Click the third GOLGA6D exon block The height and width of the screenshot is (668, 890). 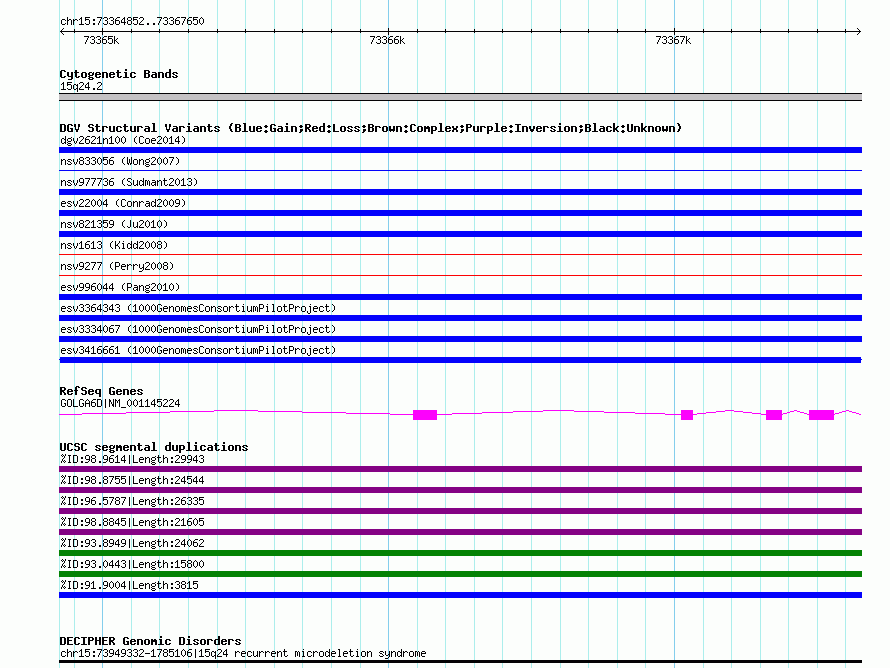[x=774, y=415]
